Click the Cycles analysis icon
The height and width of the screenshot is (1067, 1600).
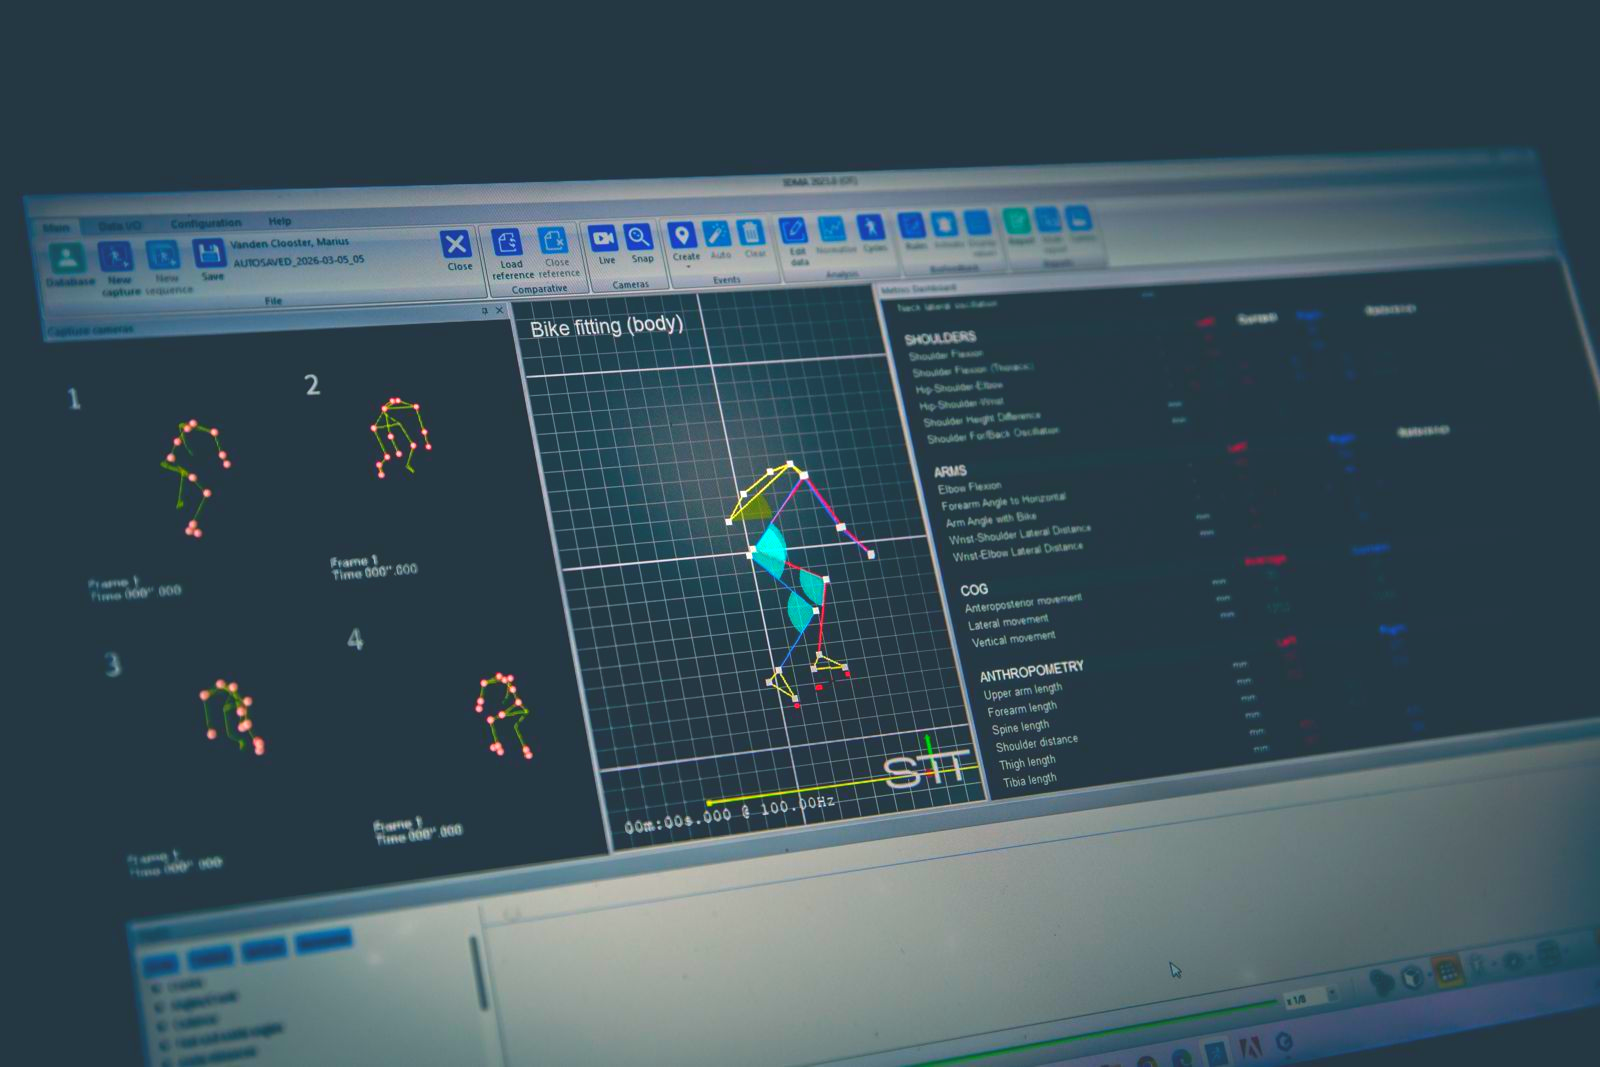pyautogui.click(x=872, y=229)
